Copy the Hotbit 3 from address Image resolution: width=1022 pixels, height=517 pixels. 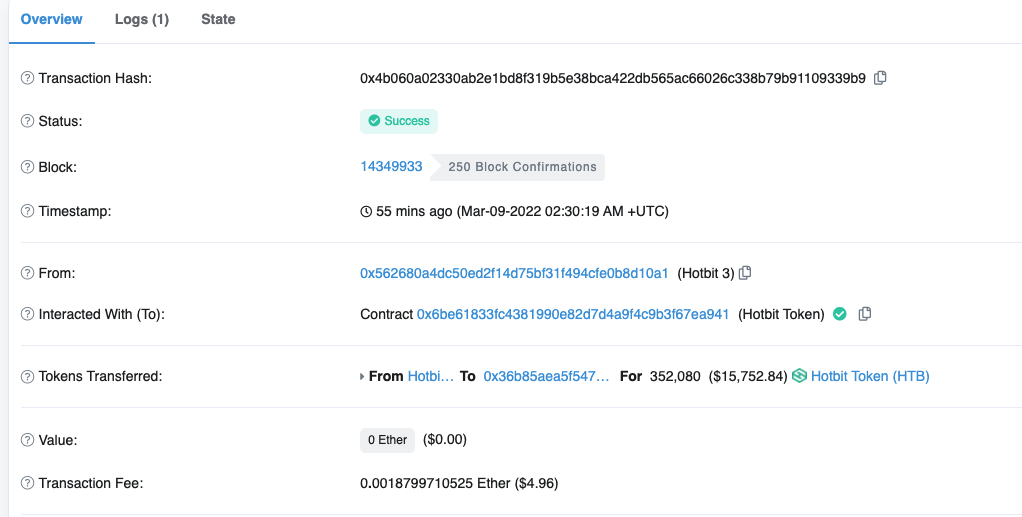point(745,273)
